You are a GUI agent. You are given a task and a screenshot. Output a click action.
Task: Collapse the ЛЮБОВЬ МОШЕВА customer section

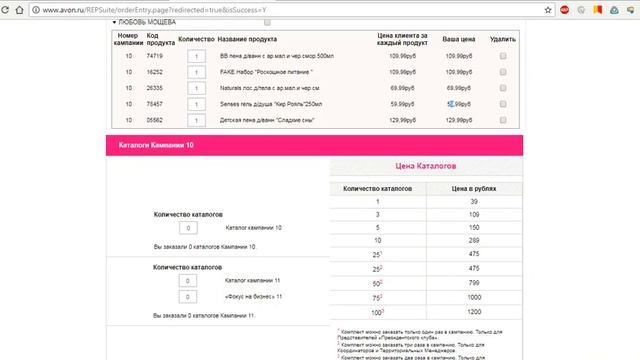tap(114, 22)
